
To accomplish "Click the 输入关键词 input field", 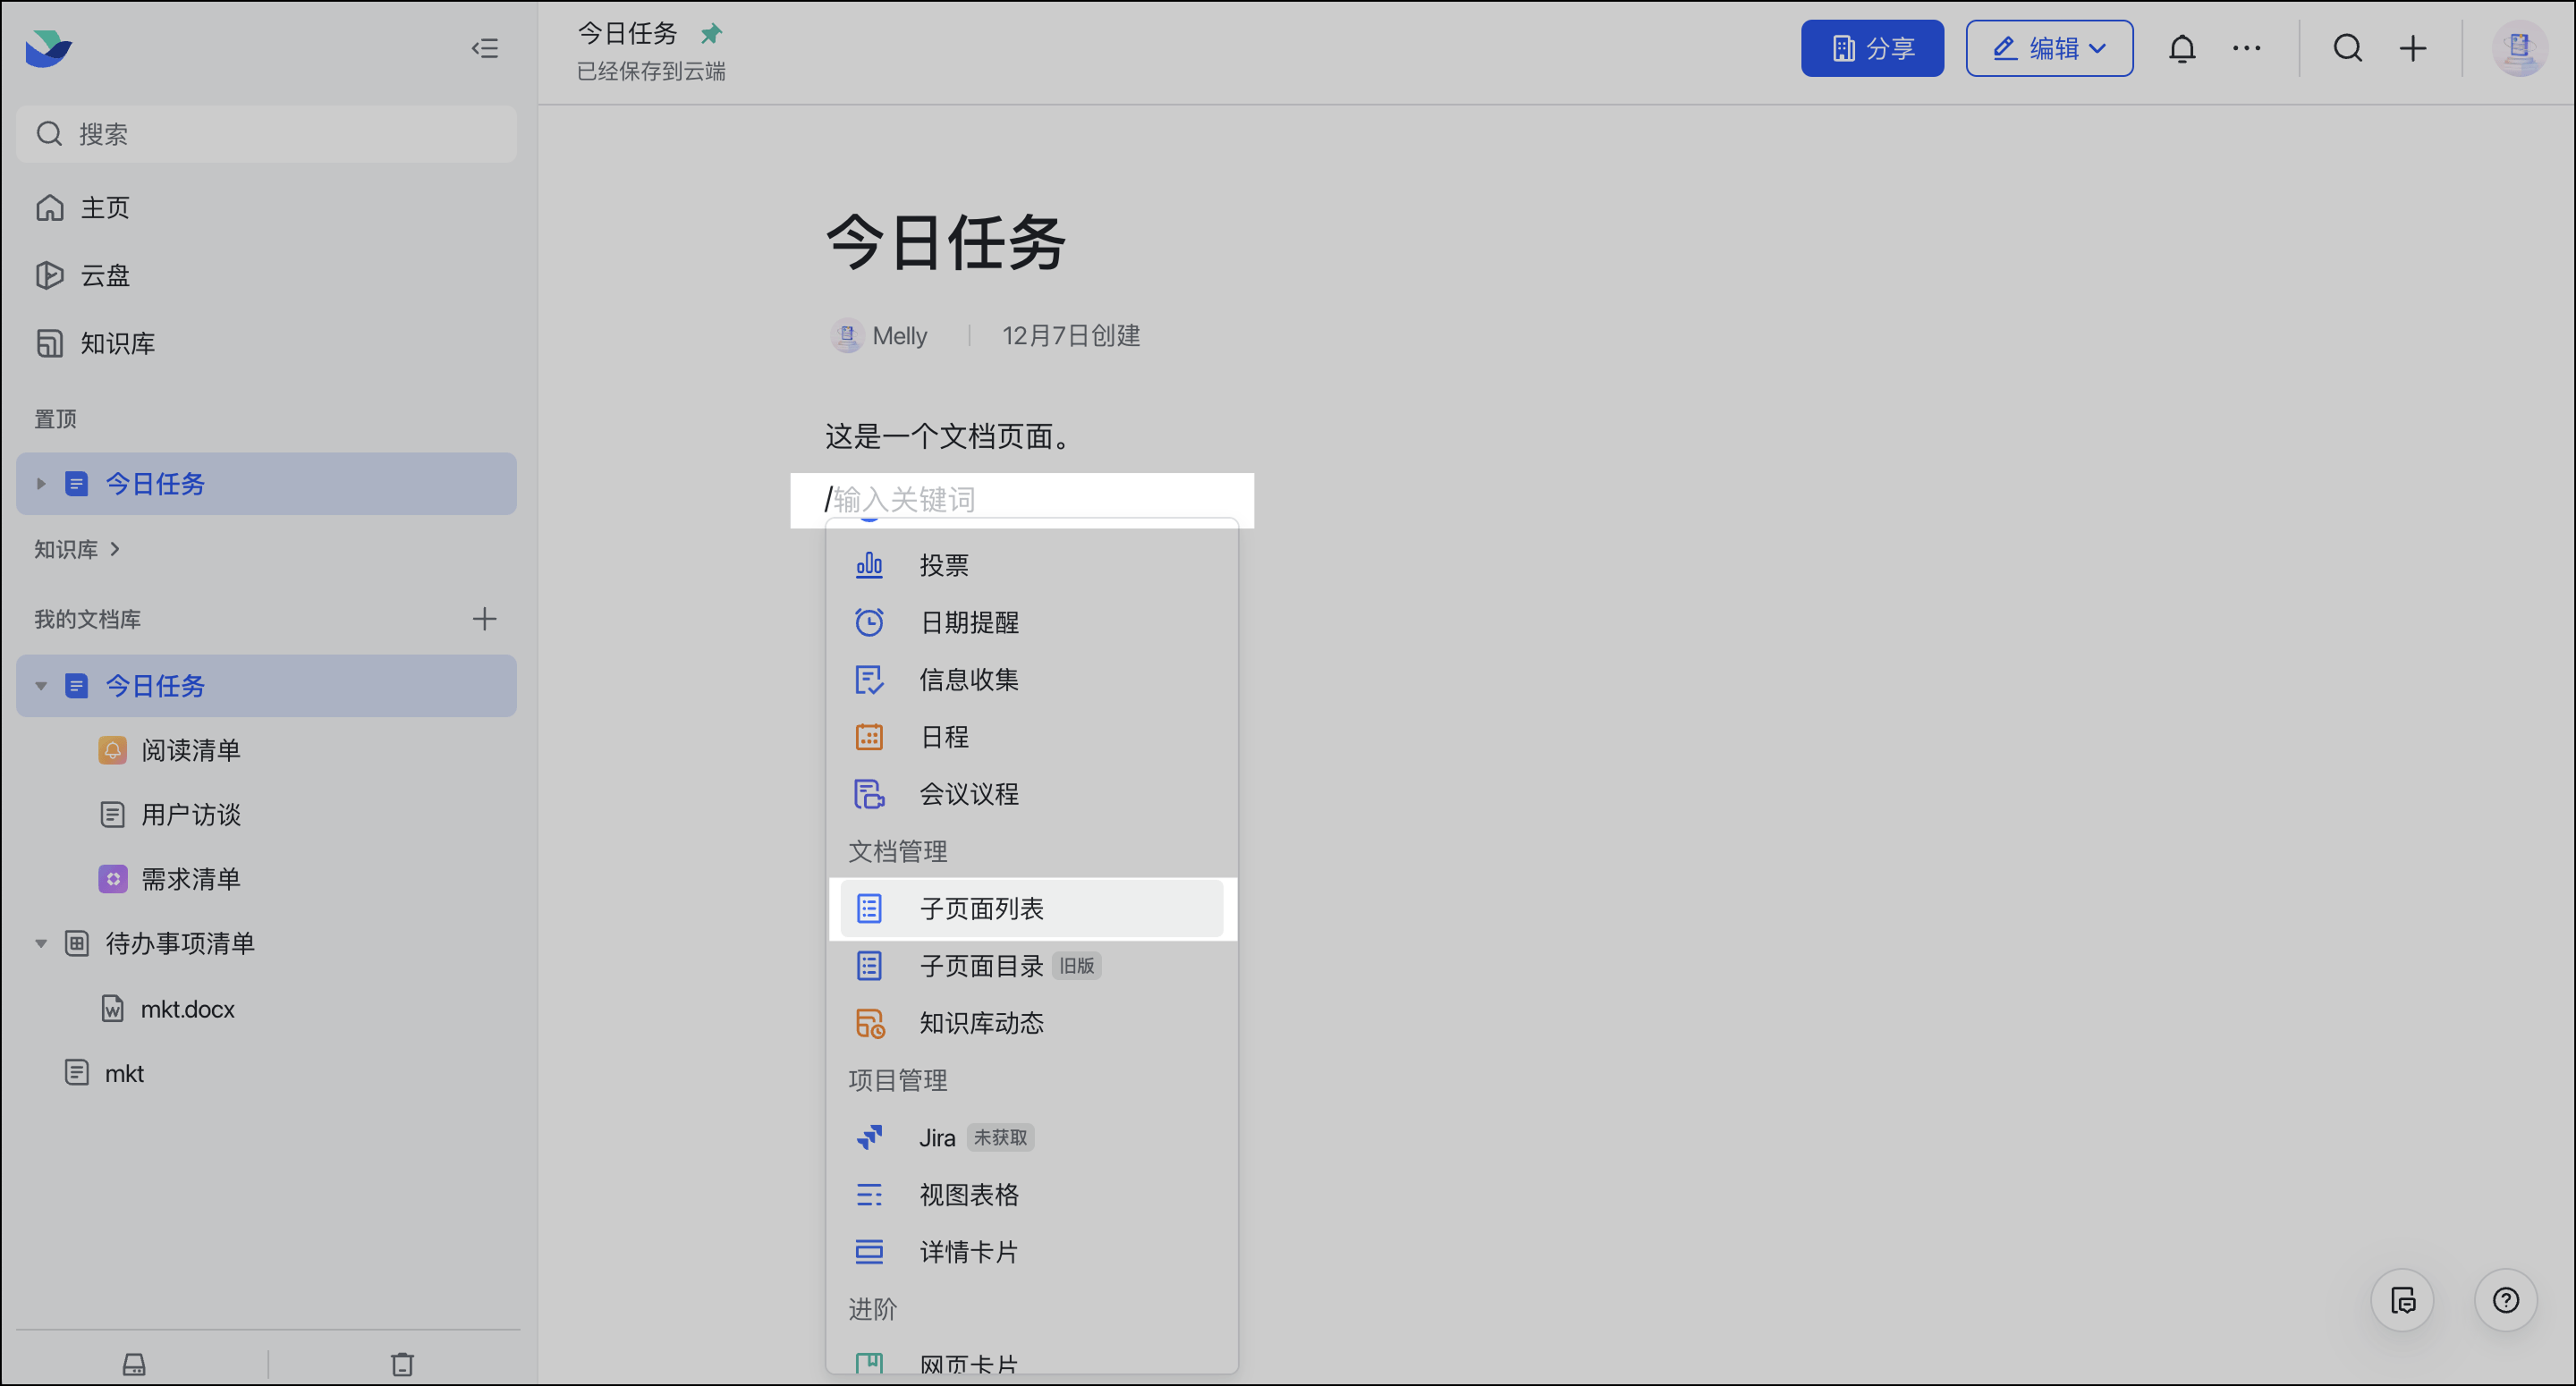I will tap(1020, 499).
